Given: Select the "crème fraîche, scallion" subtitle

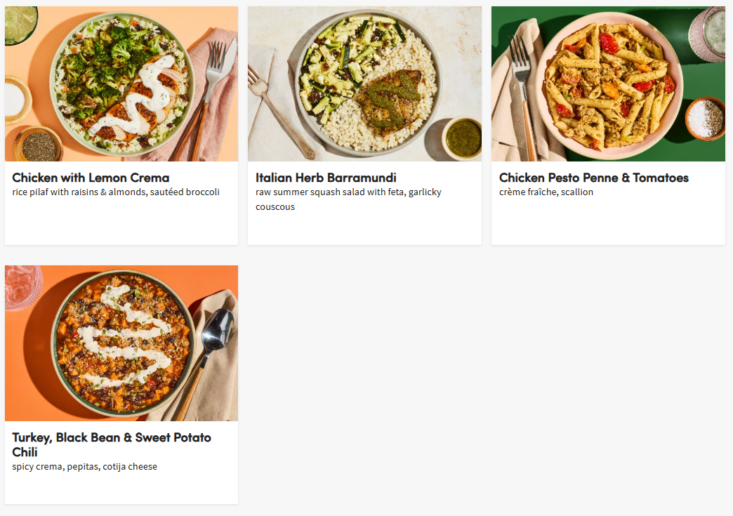Looking at the screenshot, I should (546, 192).
